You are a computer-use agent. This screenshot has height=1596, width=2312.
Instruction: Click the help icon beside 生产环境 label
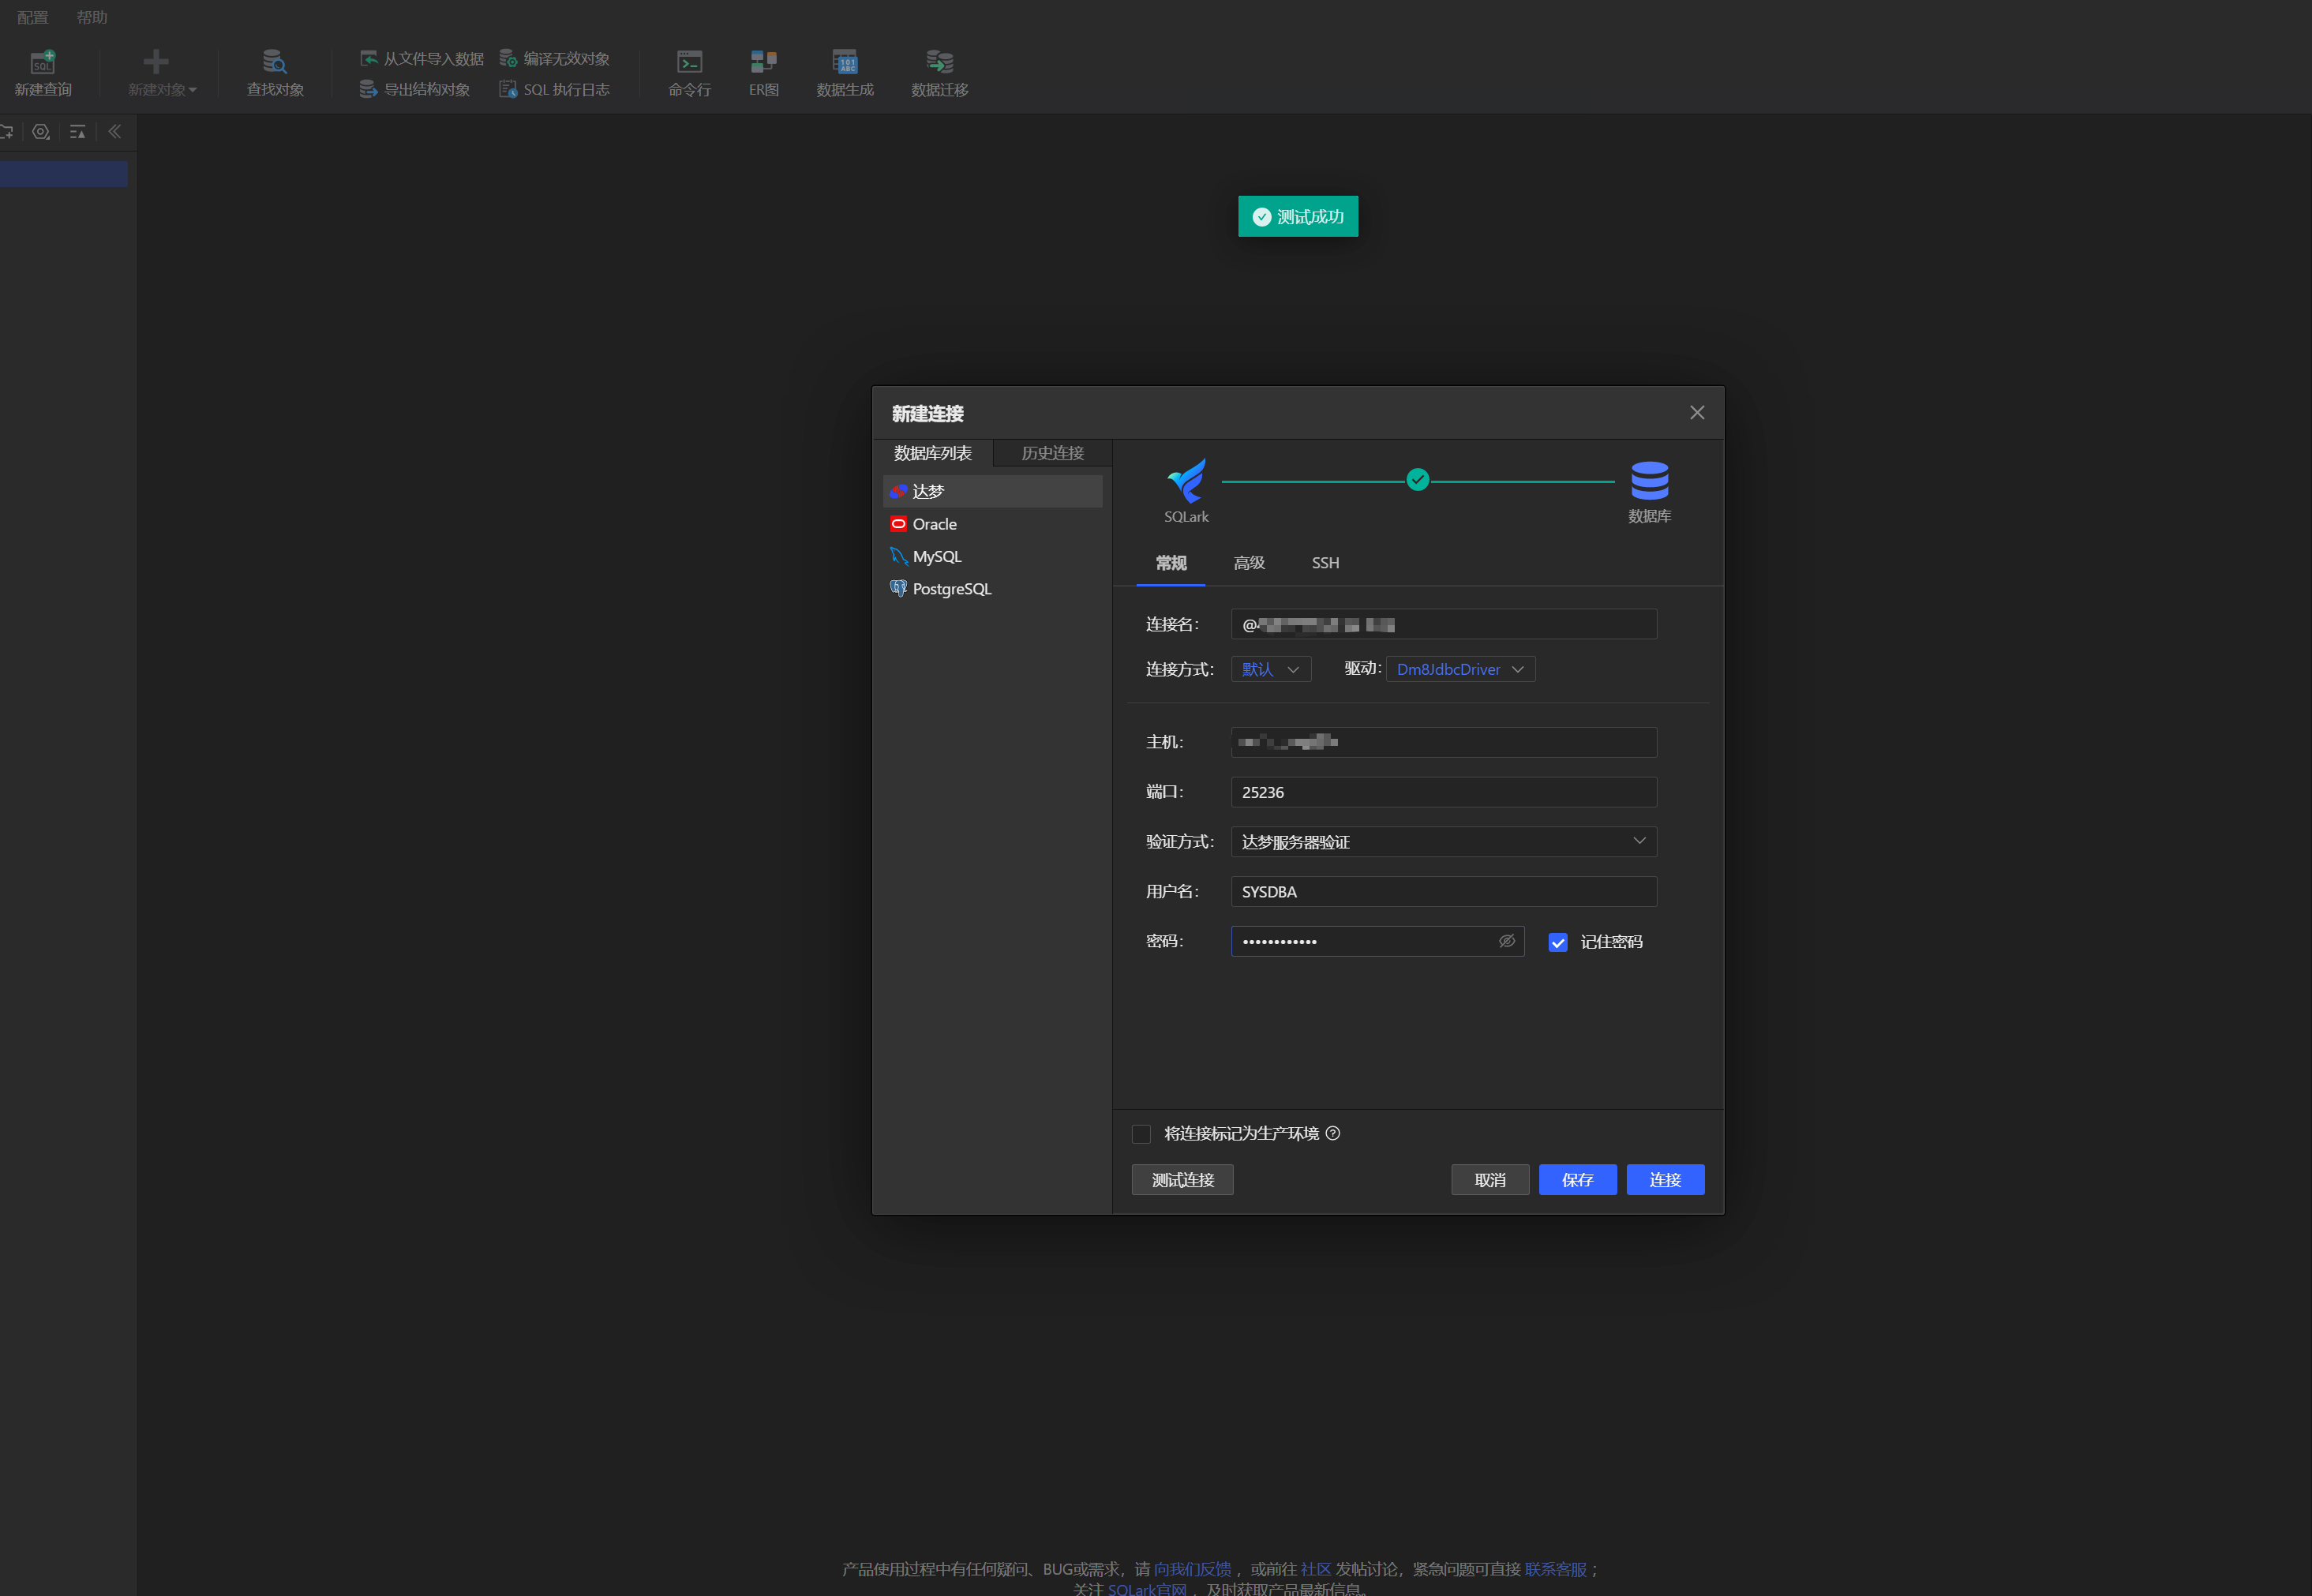(1332, 1133)
